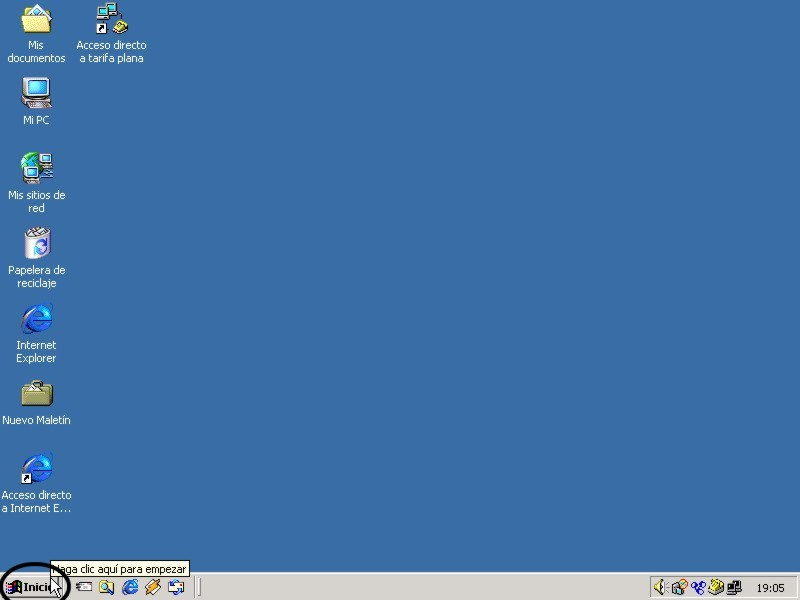The width and height of the screenshot is (800, 600).
Task: Select the Nuevo Maletín briefcase icon
Action: pyautogui.click(x=36, y=403)
